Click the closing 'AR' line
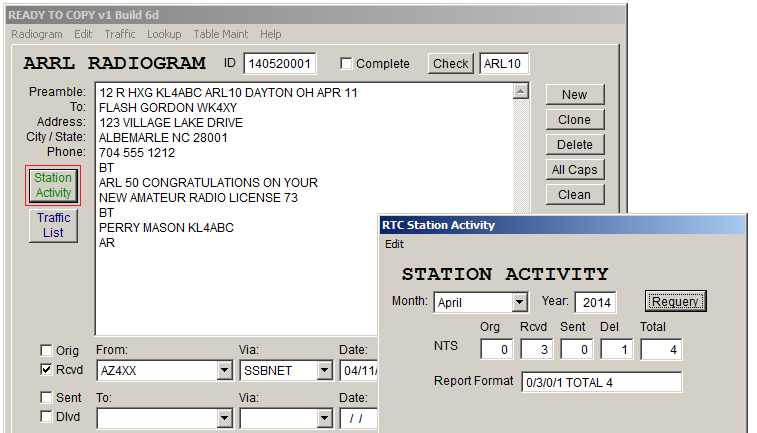Screen dimensions: 757x433 pos(107,242)
